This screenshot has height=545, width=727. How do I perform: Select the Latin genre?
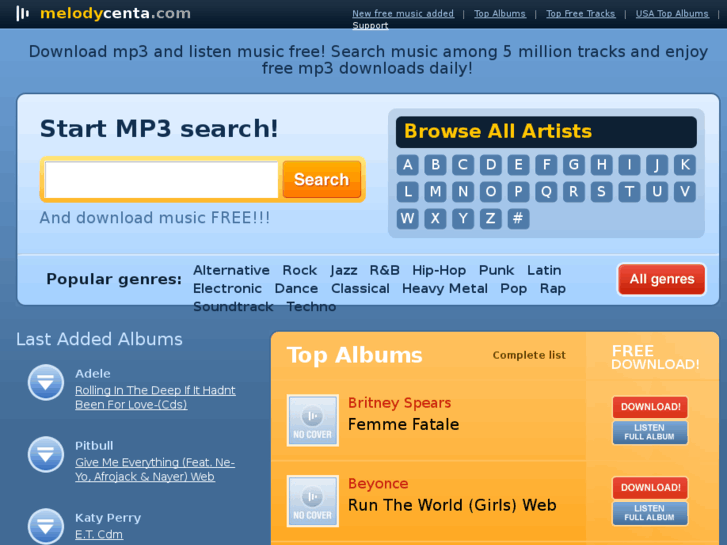[x=544, y=270]
